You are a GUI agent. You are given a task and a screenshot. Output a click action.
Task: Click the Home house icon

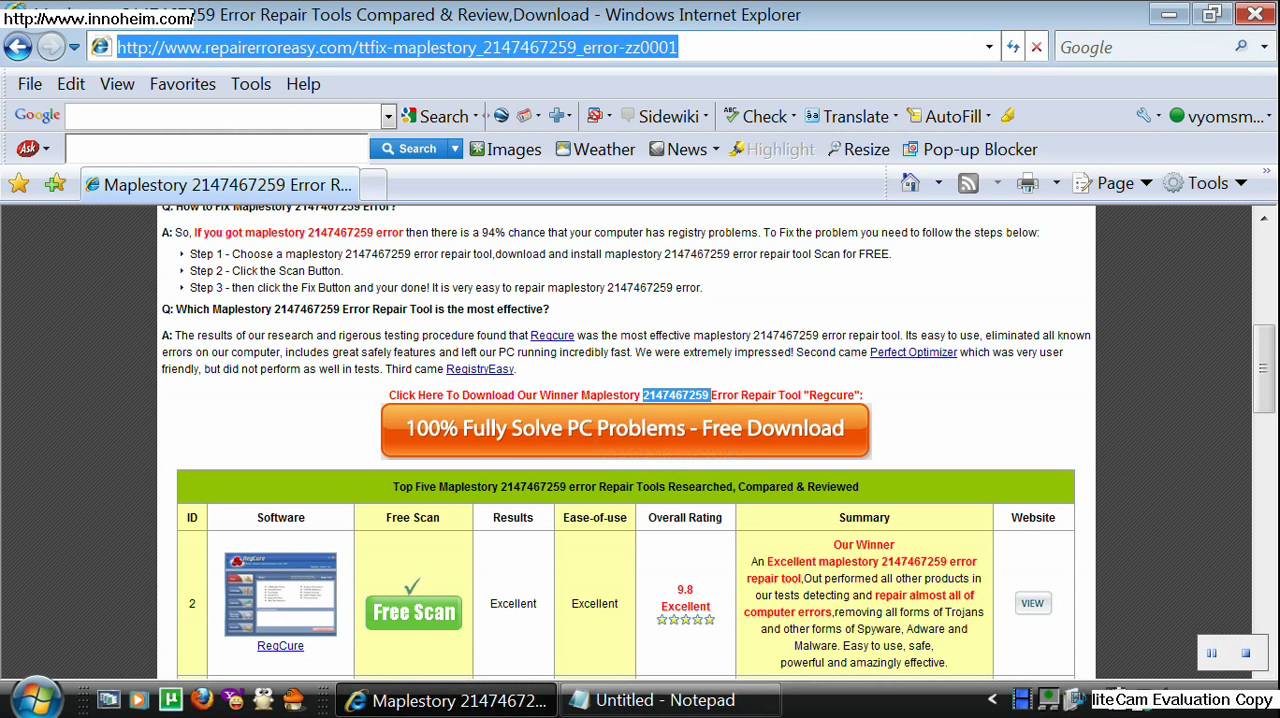point(910,183)
